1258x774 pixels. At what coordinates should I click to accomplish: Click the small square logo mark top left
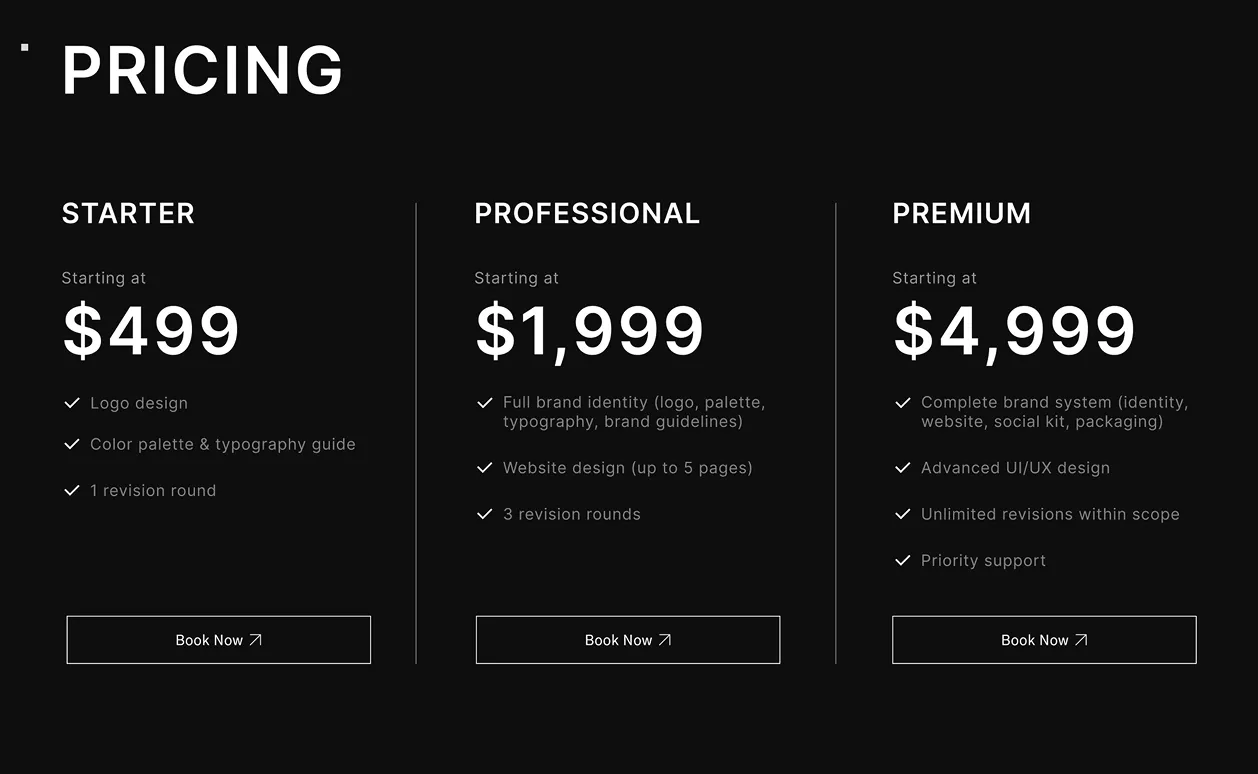click(x=25, y=45)
